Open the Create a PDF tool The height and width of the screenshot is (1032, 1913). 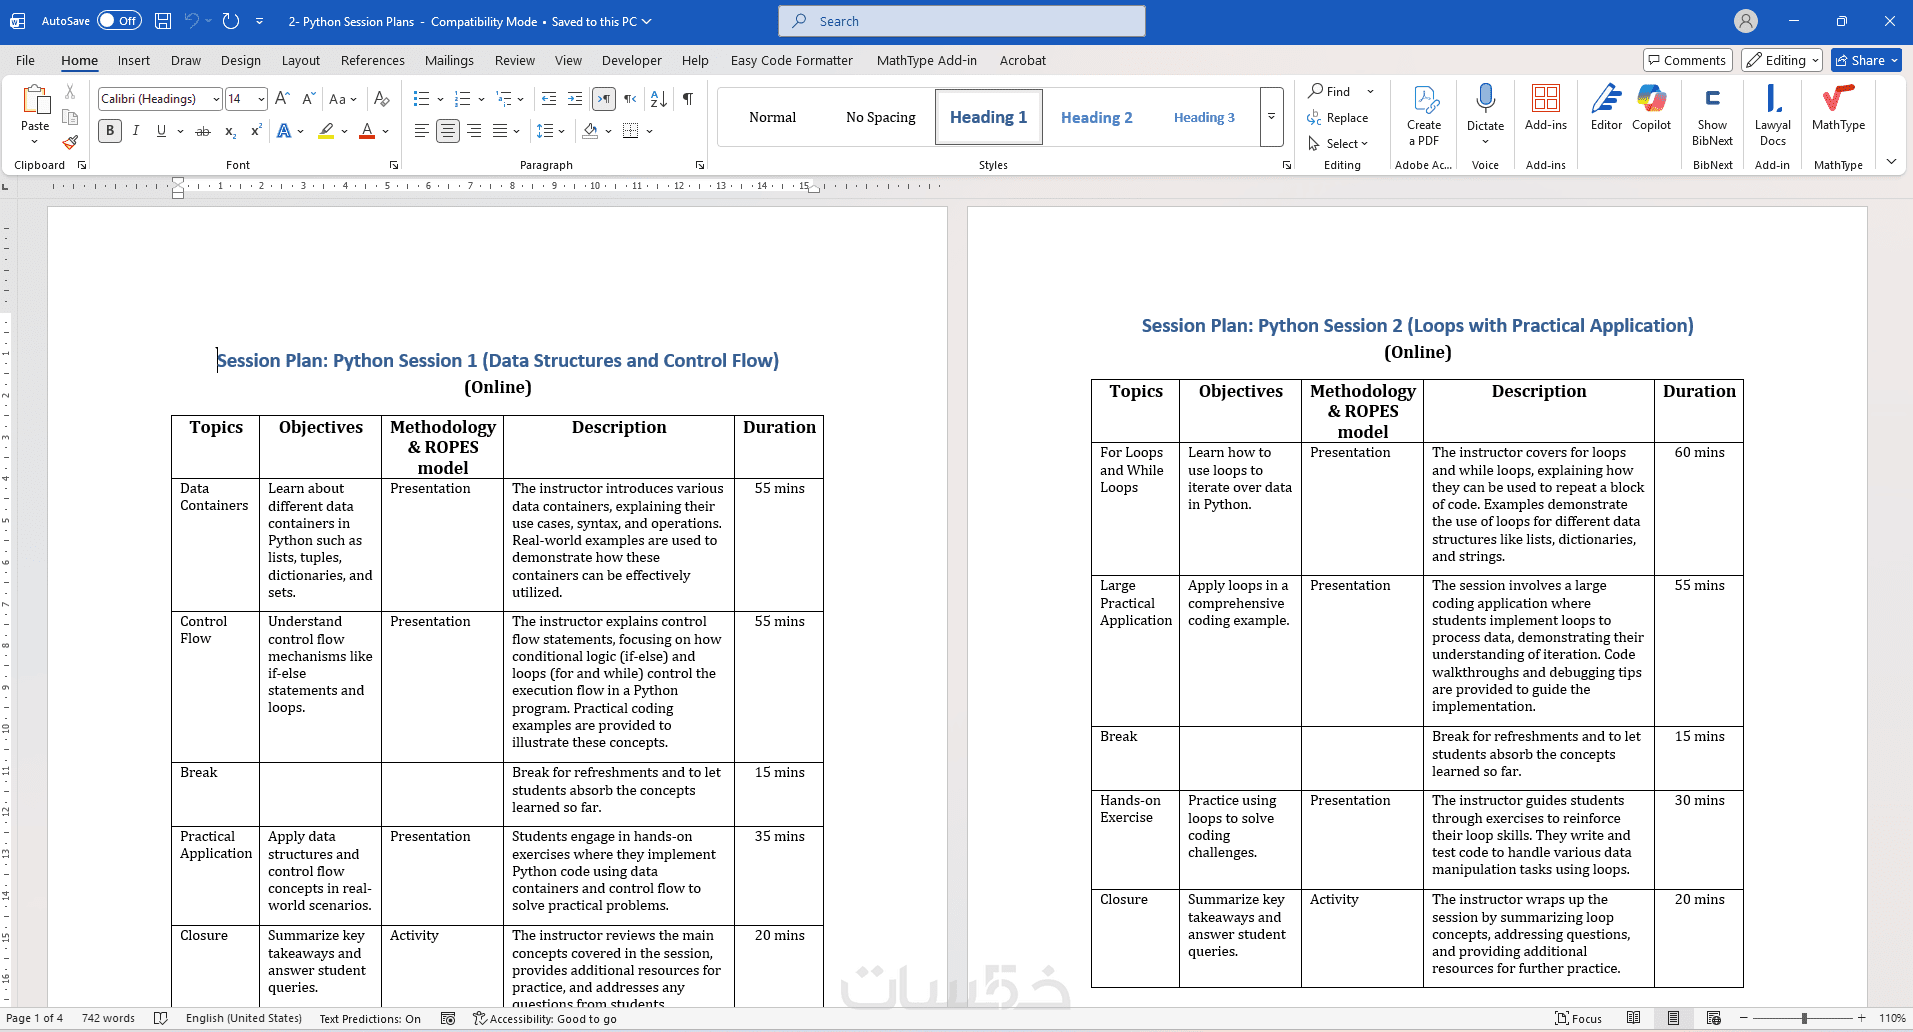pos(1424,116)
